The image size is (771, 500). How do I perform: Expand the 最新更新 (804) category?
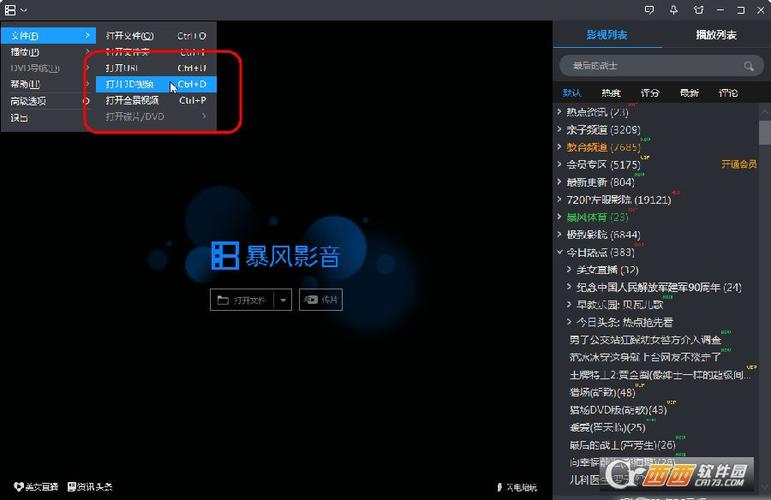560,182
